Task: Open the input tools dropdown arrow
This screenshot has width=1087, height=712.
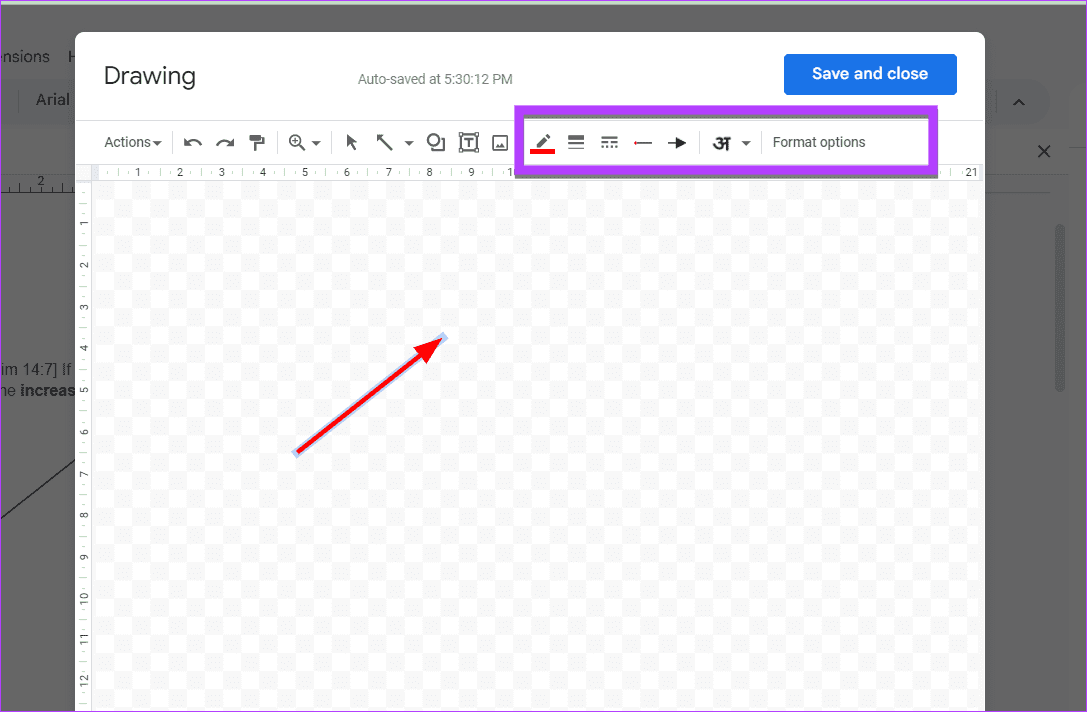Action: point(746,144)
